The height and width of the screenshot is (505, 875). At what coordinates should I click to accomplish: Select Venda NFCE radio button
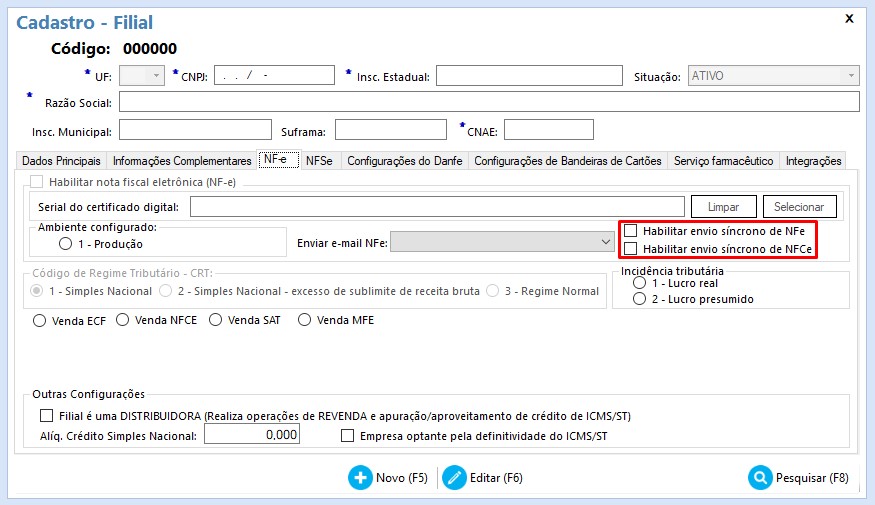point(122,320)
